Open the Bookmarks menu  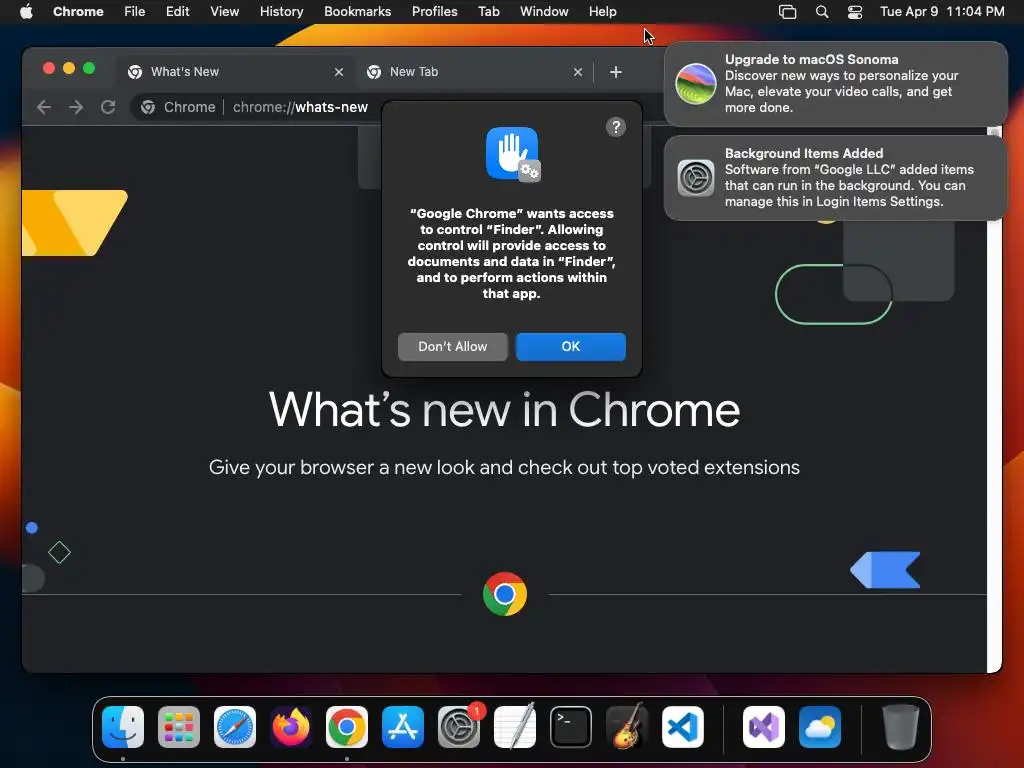[x=357, y=11]
